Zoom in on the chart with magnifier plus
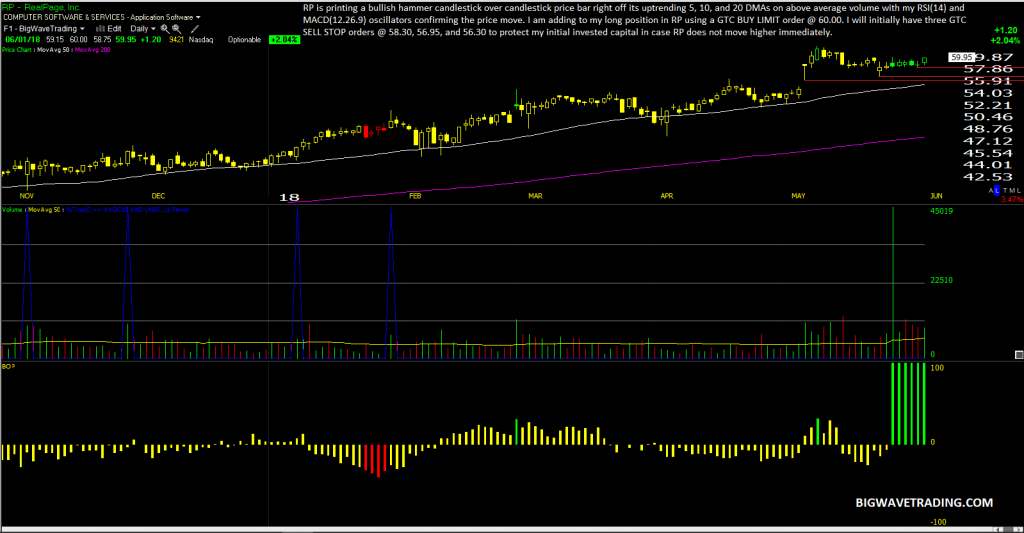Viewport: 1024px width, 533px height. coord(165,29)
